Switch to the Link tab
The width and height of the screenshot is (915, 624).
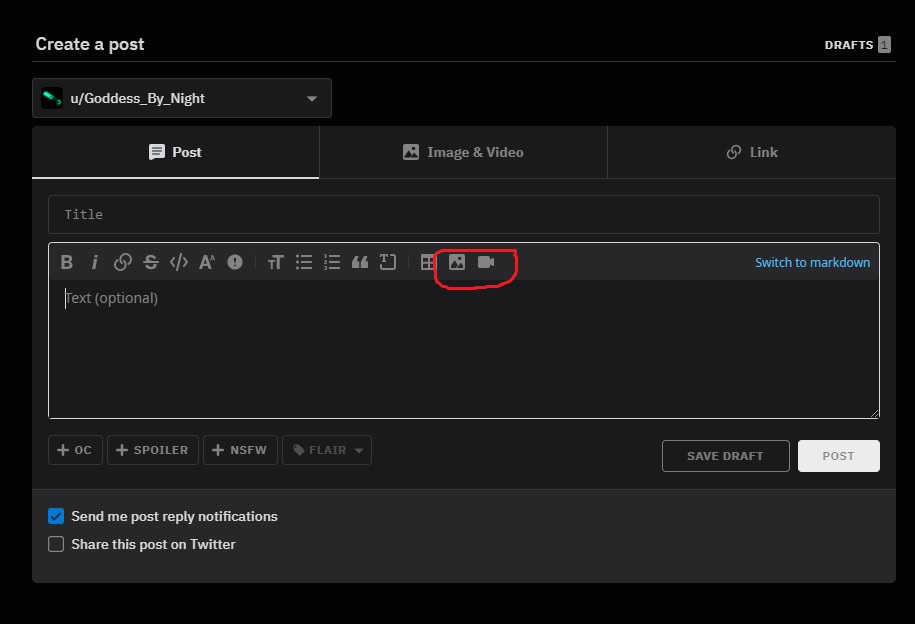[752, 152]
